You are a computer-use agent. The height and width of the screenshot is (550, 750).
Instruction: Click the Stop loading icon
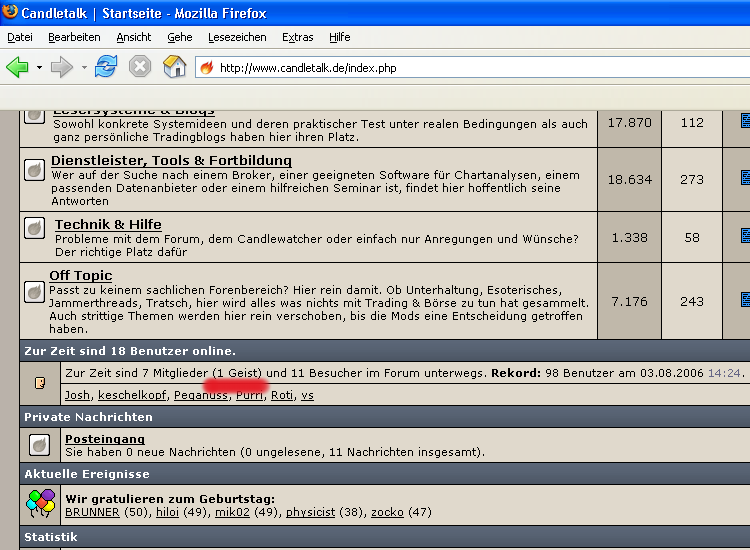click(x=140, y=67)
